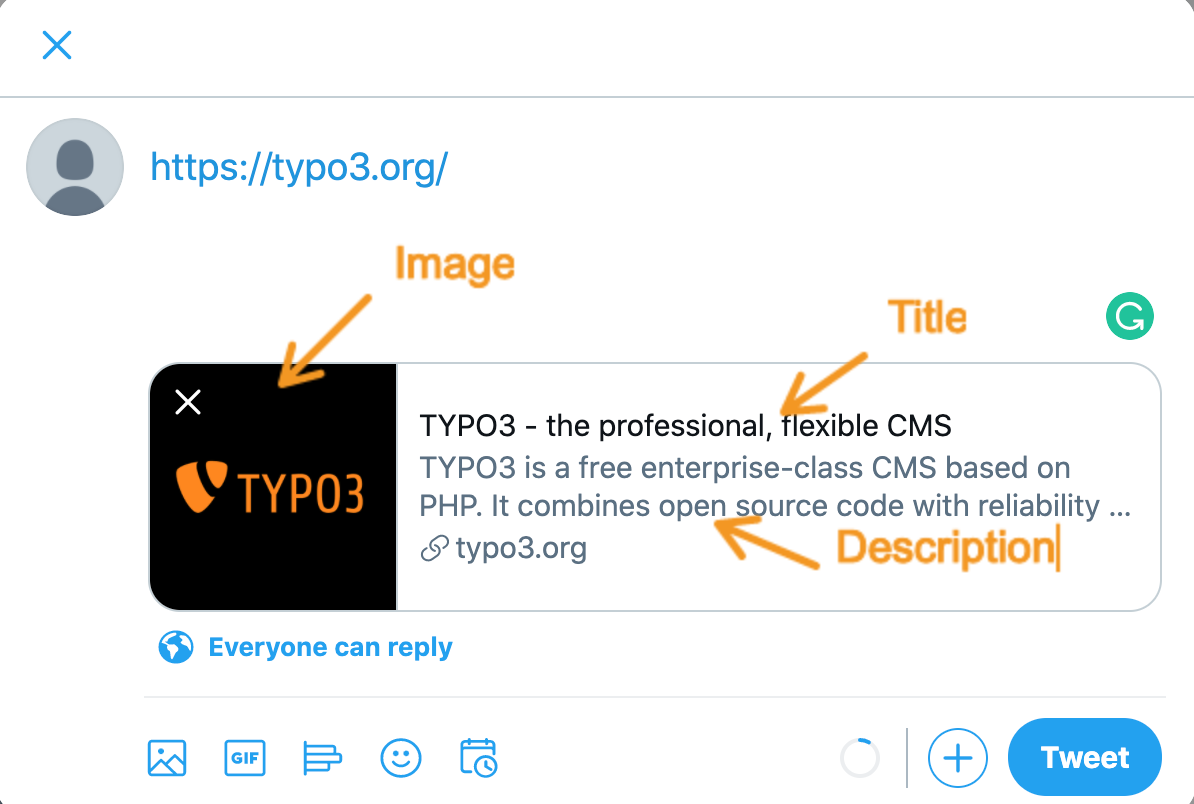This screenshot has width=1194, height=804.
Task: Click the card description about enterprise-class CMS
Action: pos(774,487)
